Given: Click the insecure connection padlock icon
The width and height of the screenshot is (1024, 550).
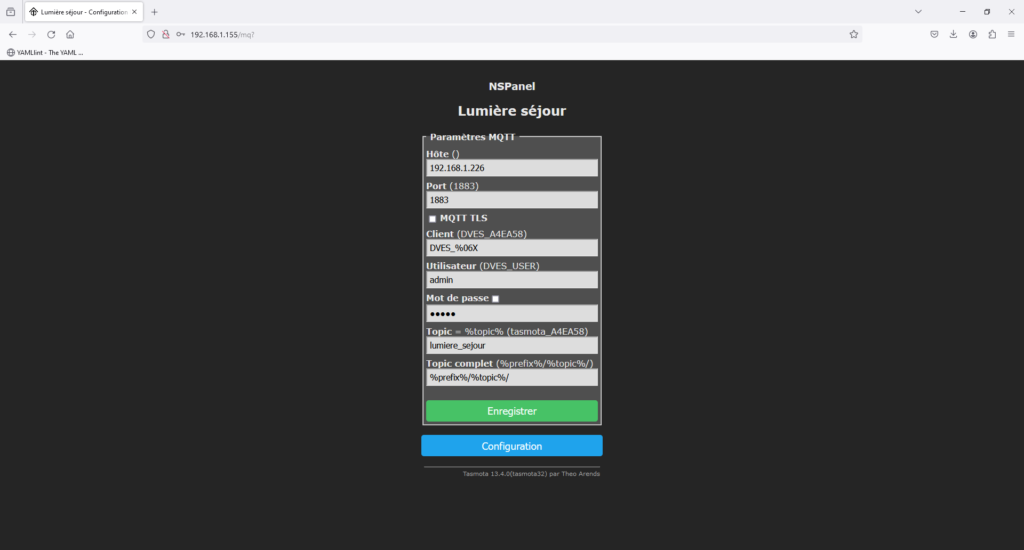Looking at the screenshot, I should pyautogui.click(x=166, y=35).
